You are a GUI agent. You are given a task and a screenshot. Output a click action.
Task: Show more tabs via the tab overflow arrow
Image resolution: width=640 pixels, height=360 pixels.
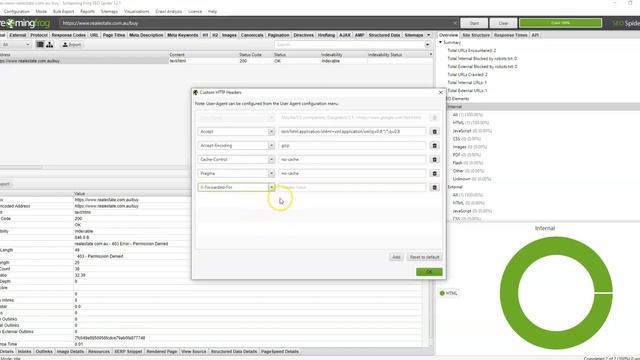(429, 35)
